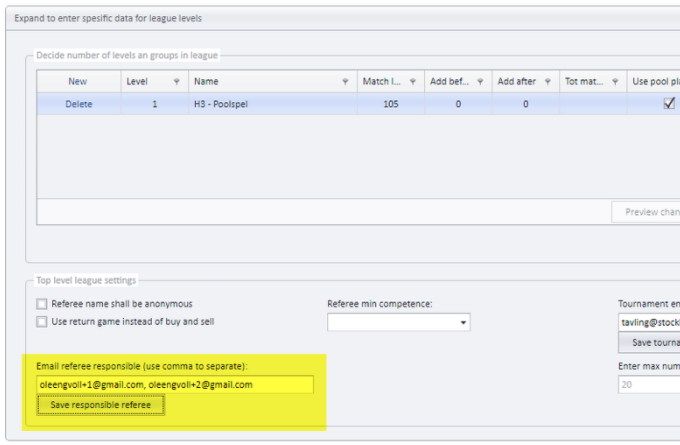Open filter on Tot mat... column

click(x=615, y=82)
